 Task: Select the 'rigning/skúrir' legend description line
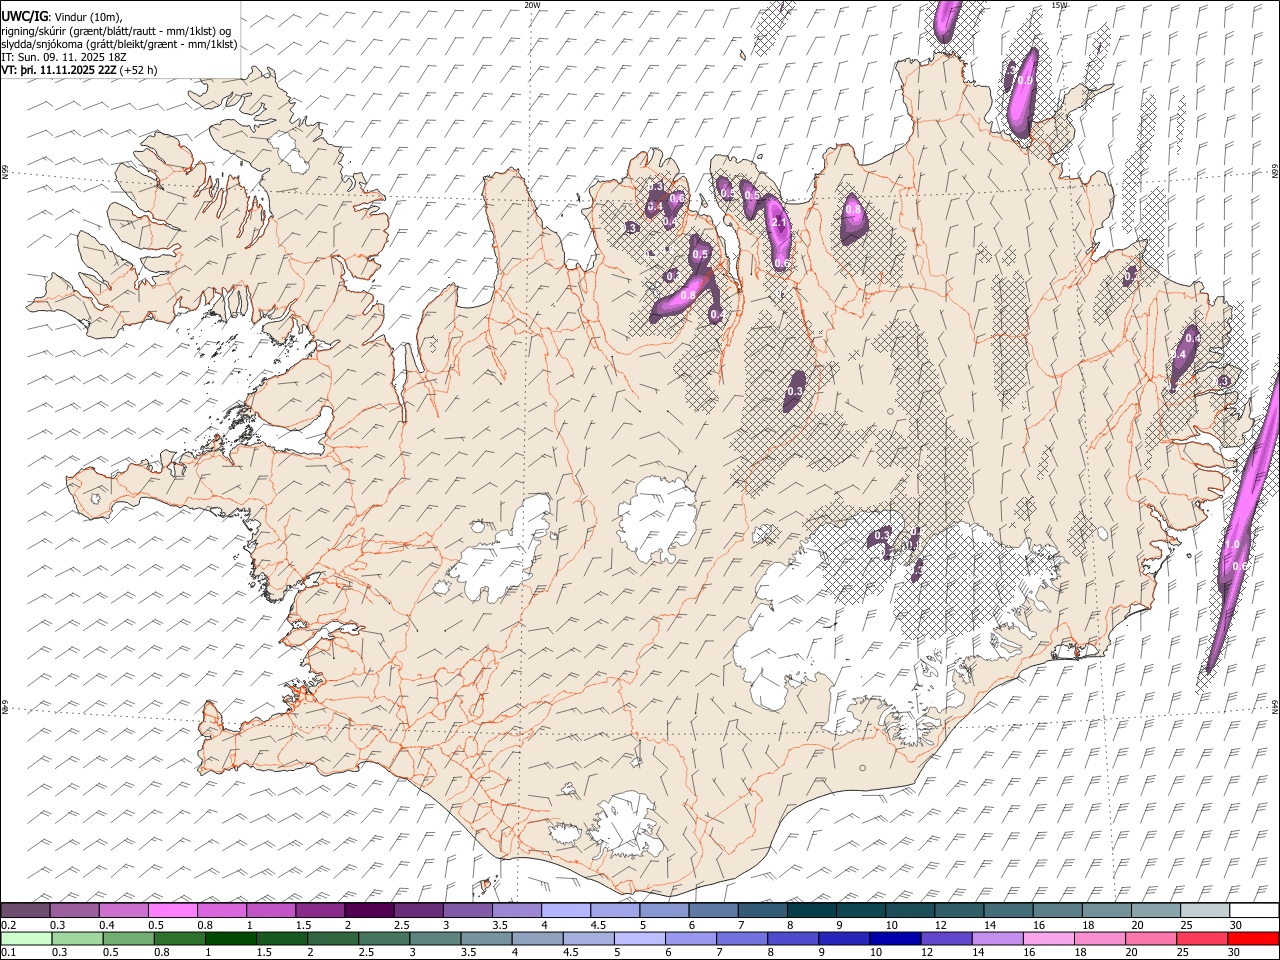pyautogui.click(x=118, y=31)
